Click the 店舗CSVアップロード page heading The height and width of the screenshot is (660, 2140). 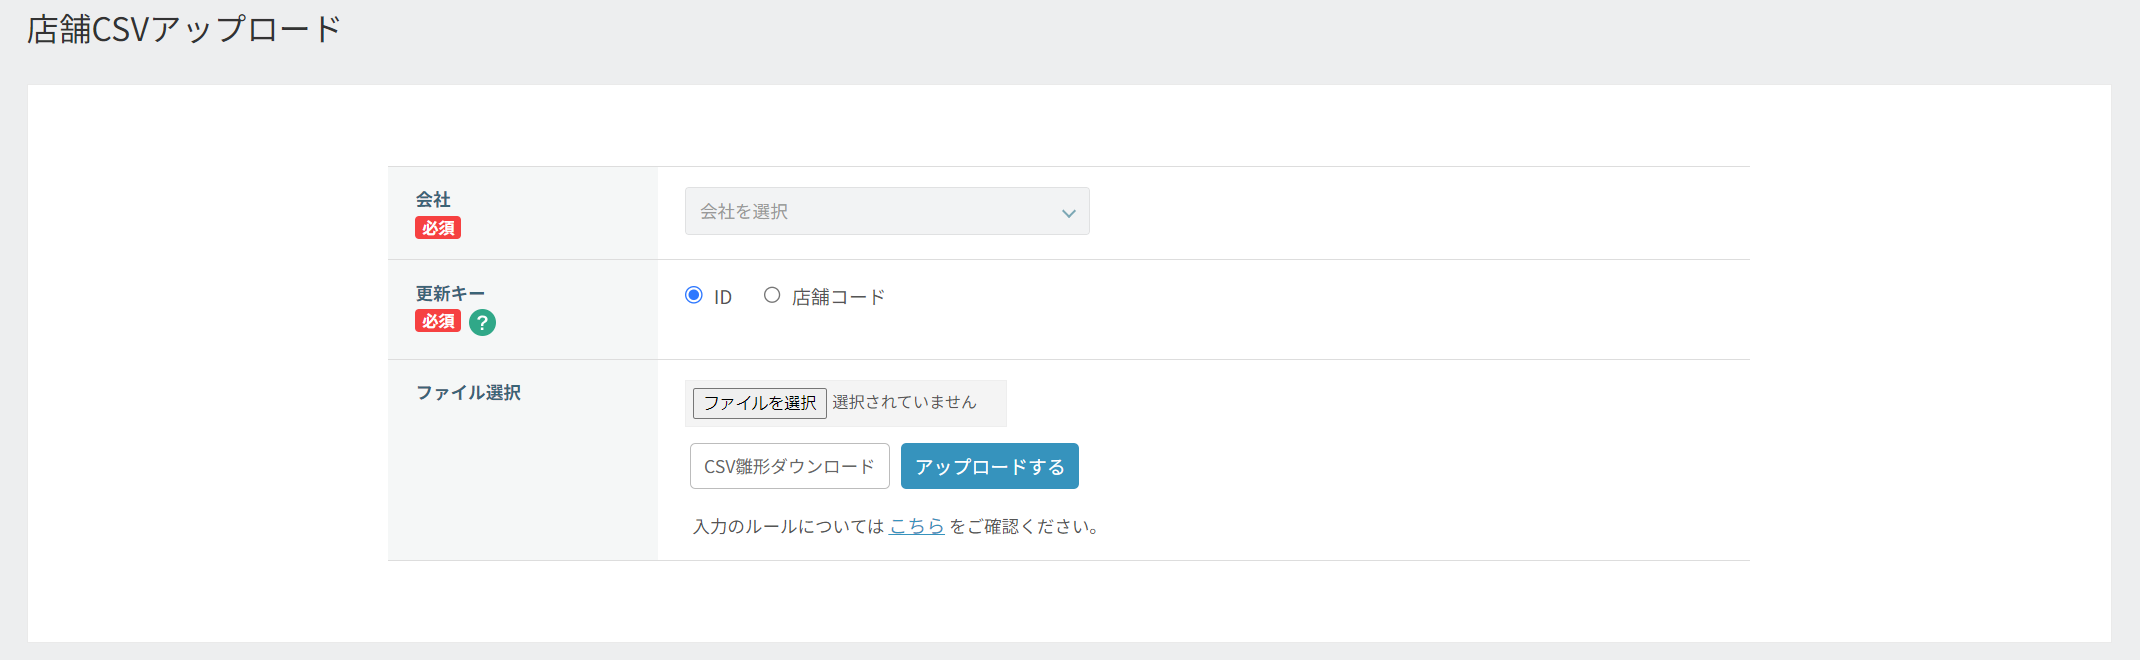click(184, 30)
